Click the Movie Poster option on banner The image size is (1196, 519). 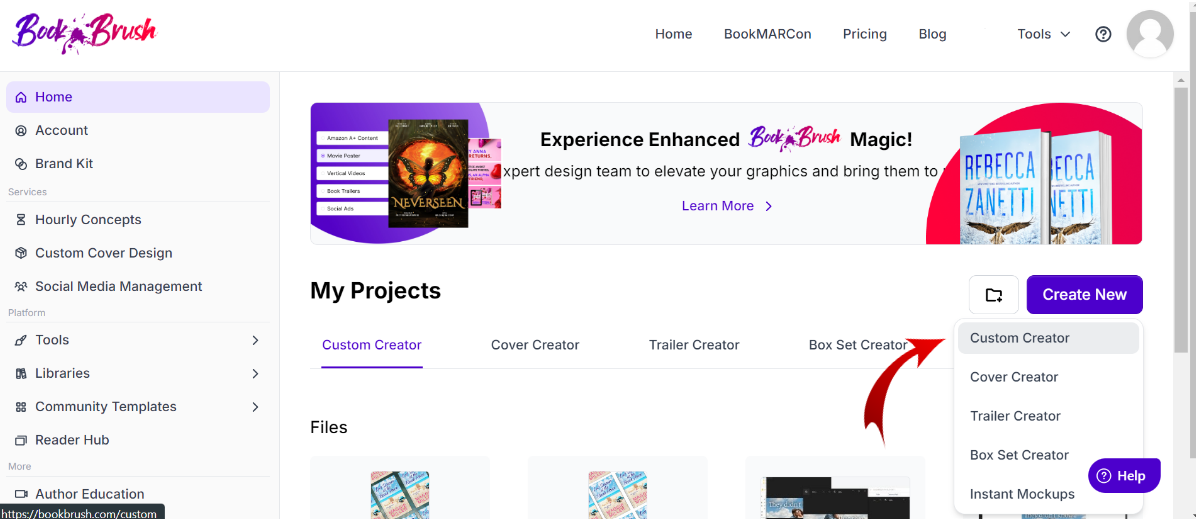352,156
